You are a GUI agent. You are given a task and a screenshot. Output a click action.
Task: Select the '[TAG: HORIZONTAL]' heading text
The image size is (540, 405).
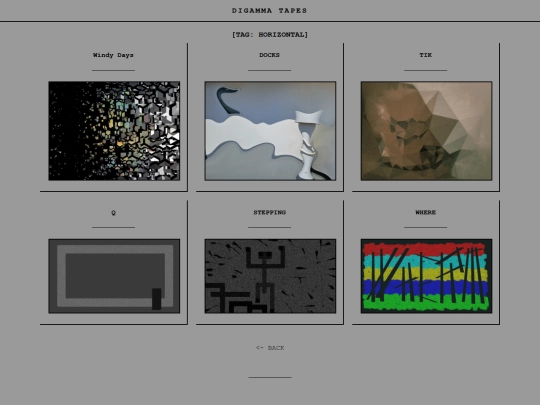pos(270,34)
